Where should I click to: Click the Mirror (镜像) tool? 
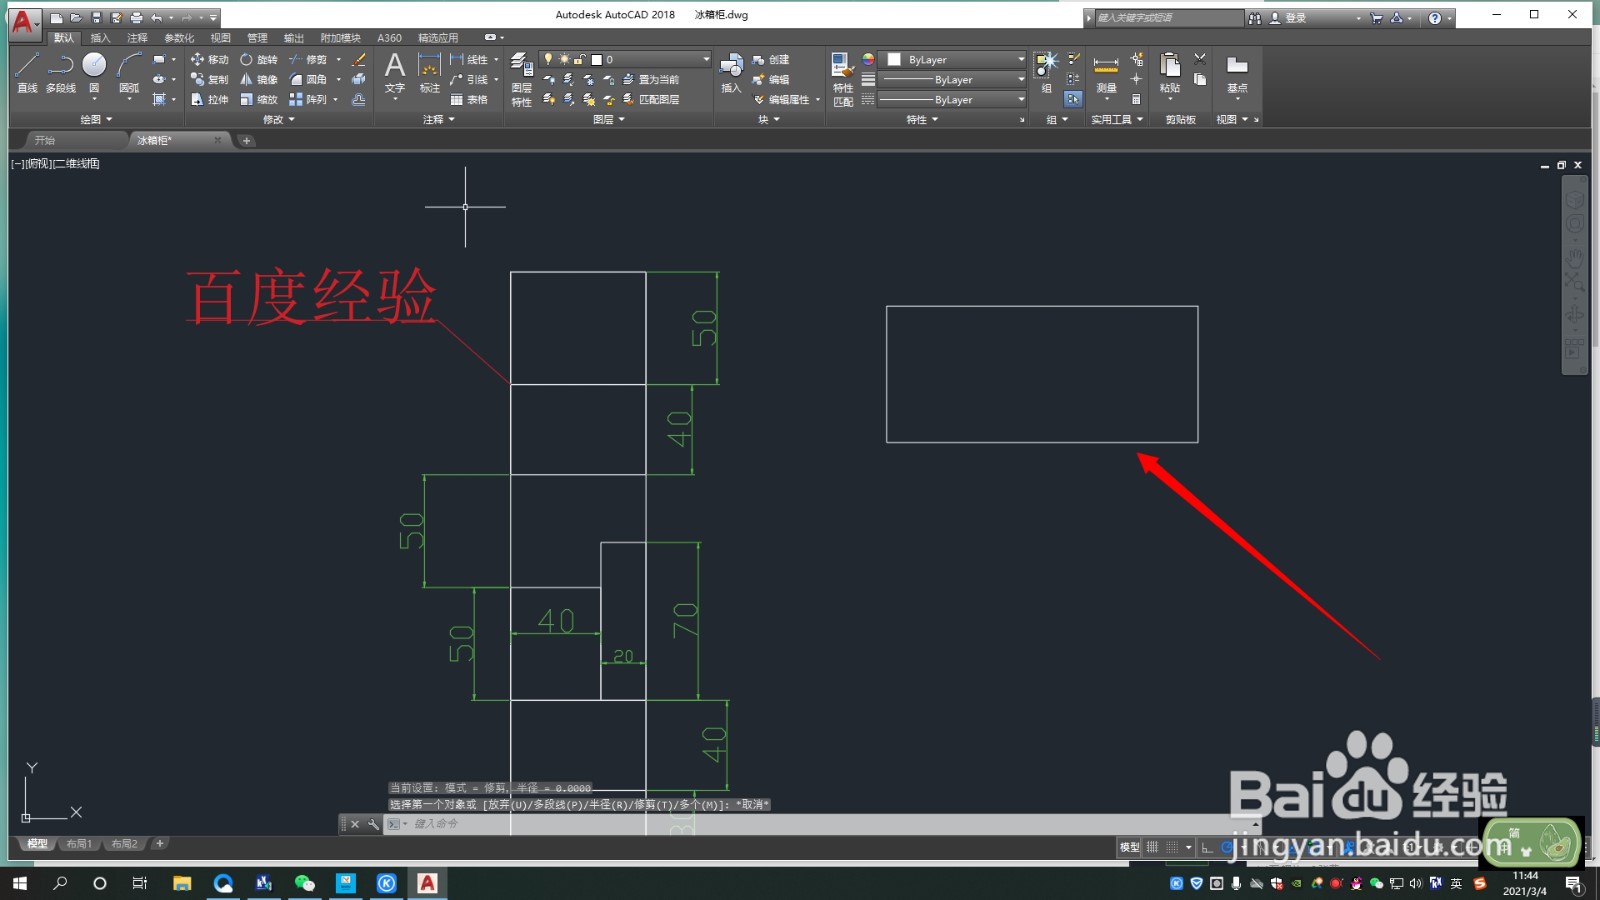(259, 80)
